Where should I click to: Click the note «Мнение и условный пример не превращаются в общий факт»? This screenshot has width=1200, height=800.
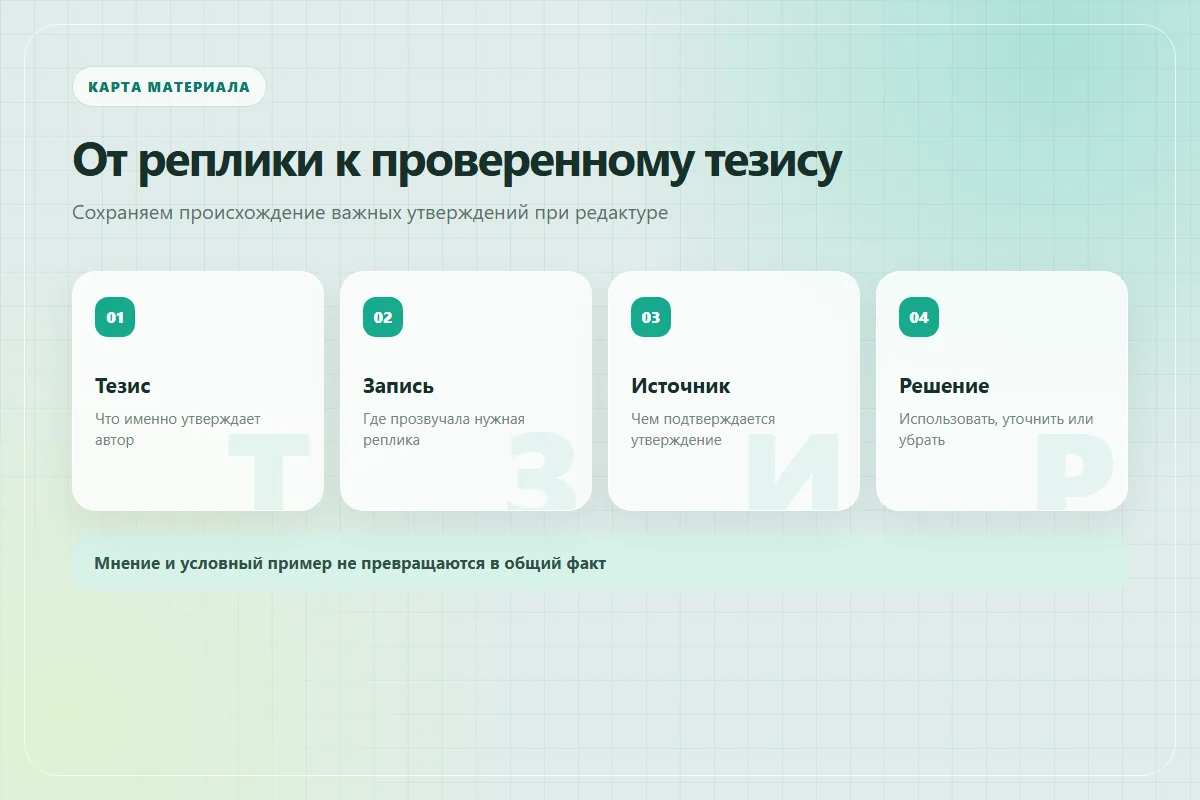[x=600, y=563]
